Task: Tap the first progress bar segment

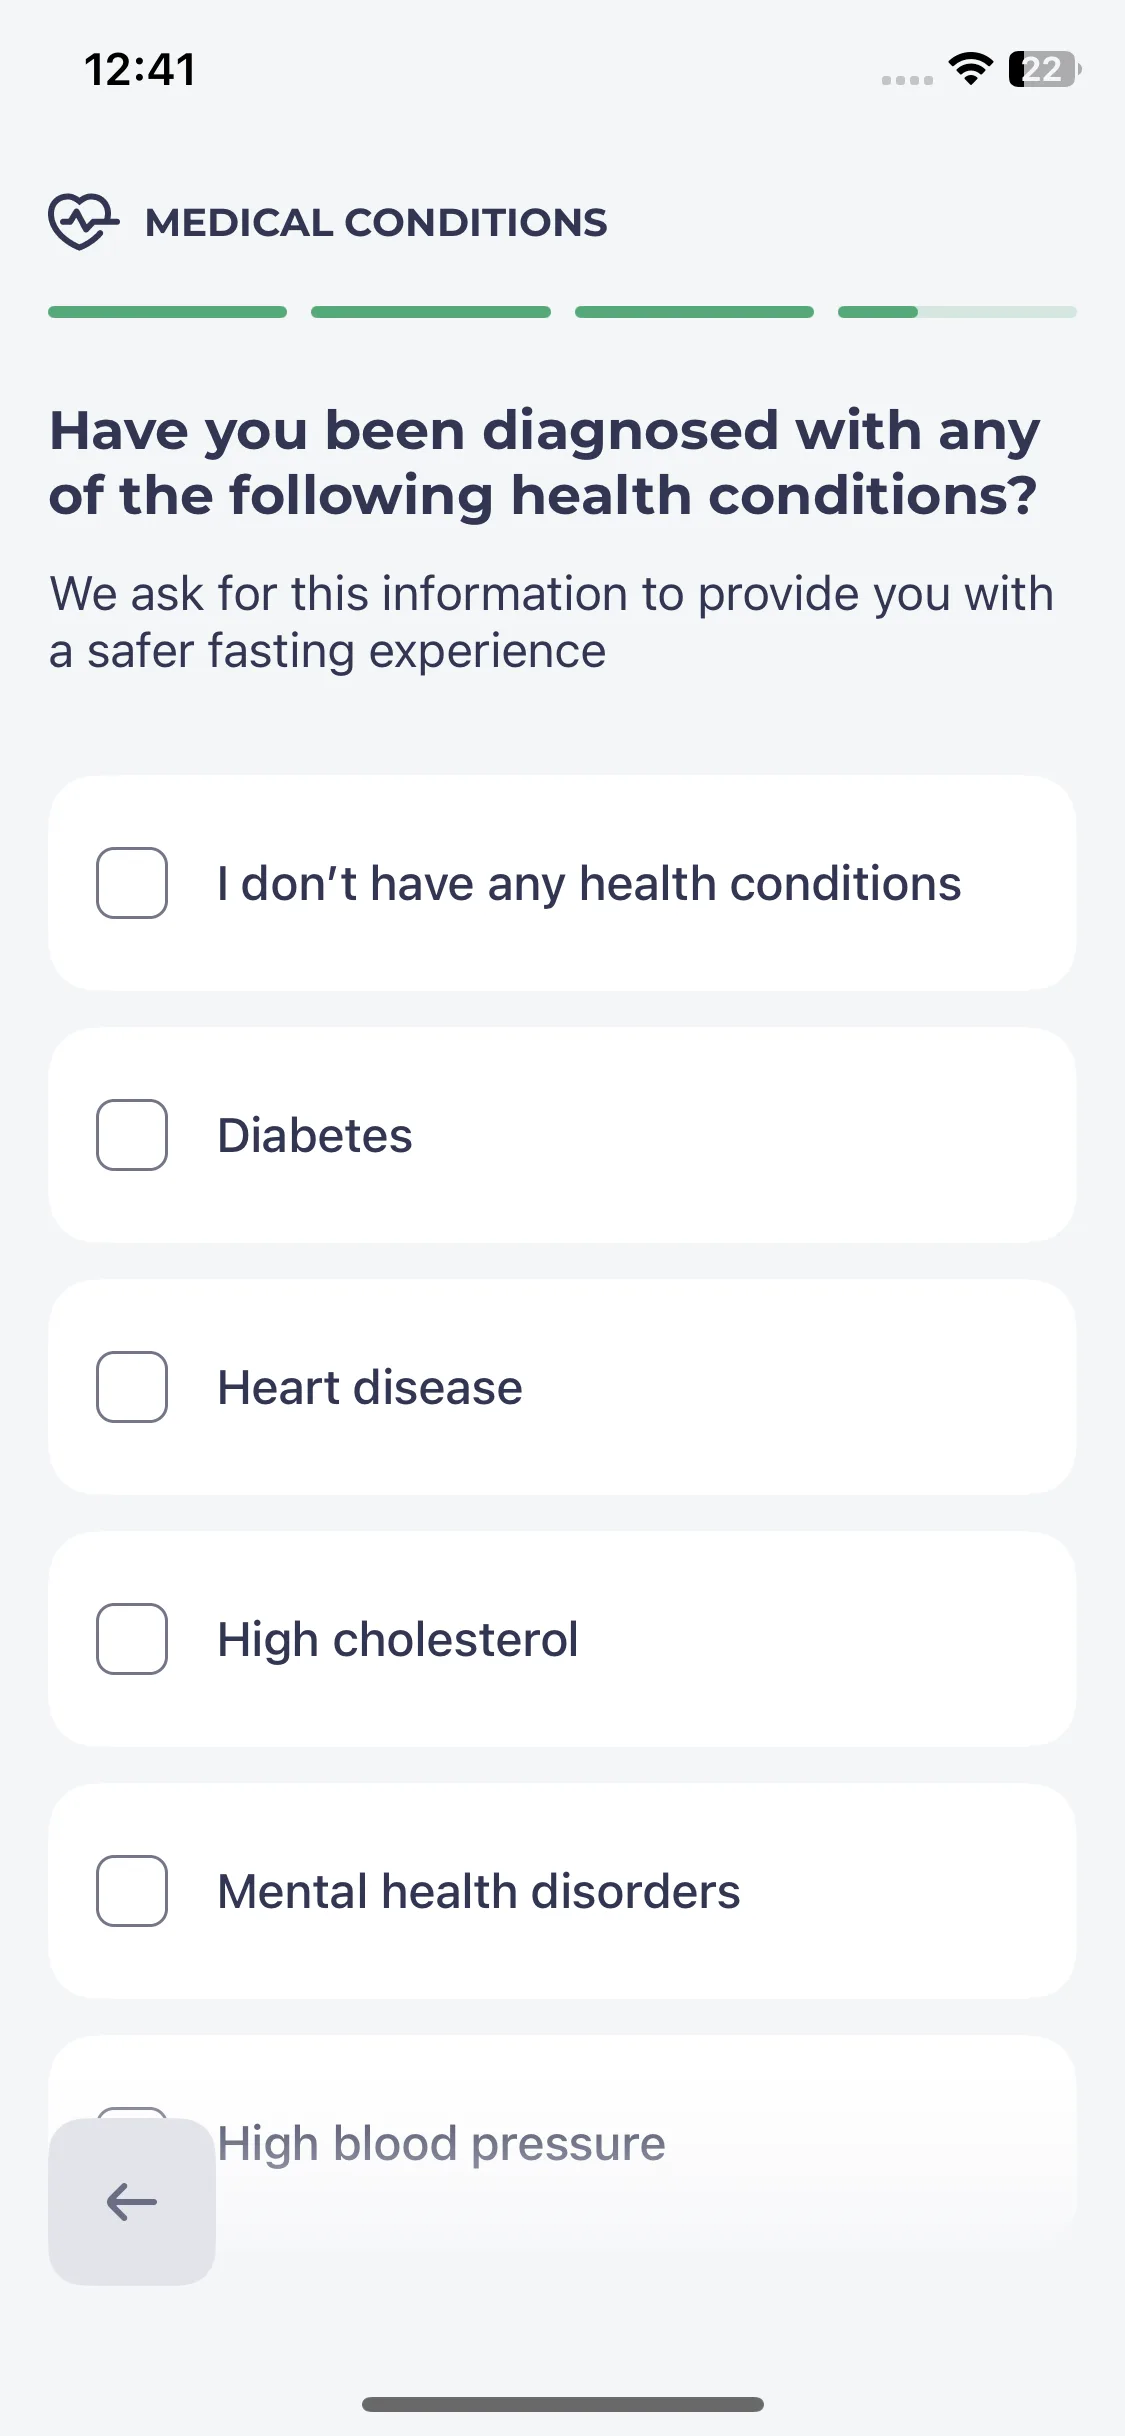Action: pos(168,312)
